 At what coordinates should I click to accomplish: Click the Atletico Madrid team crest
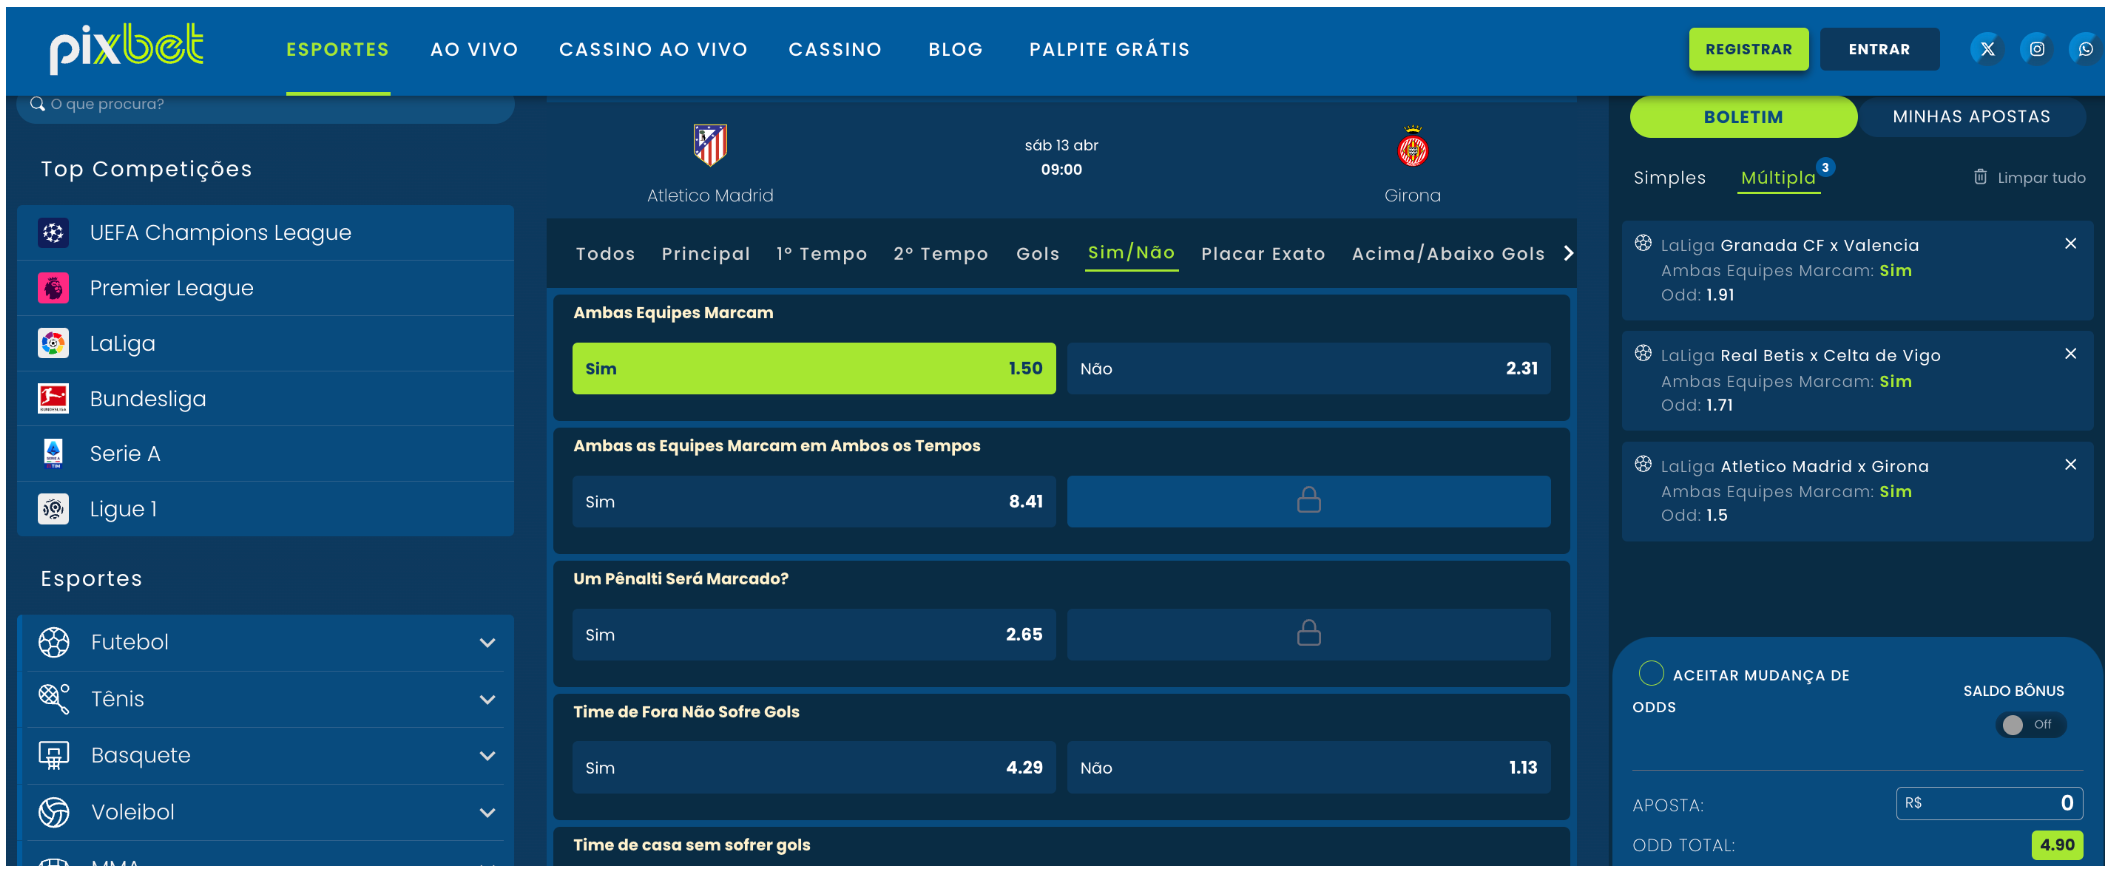point(710,145)
